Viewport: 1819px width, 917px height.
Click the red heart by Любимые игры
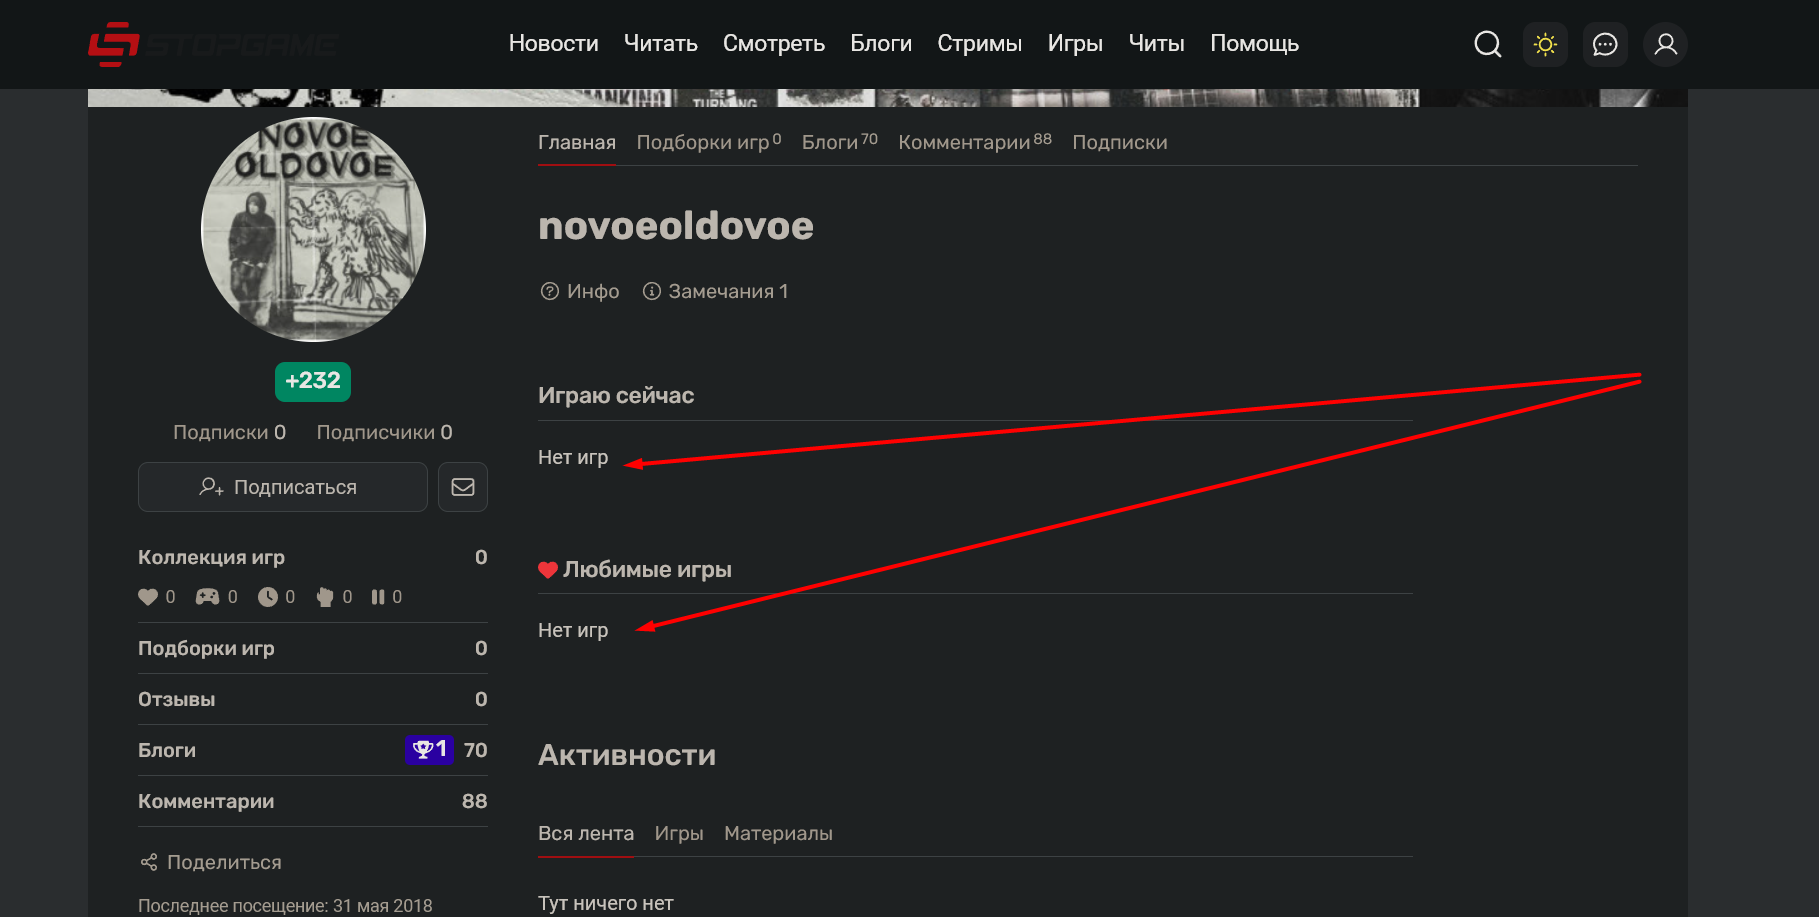(548, 570)
